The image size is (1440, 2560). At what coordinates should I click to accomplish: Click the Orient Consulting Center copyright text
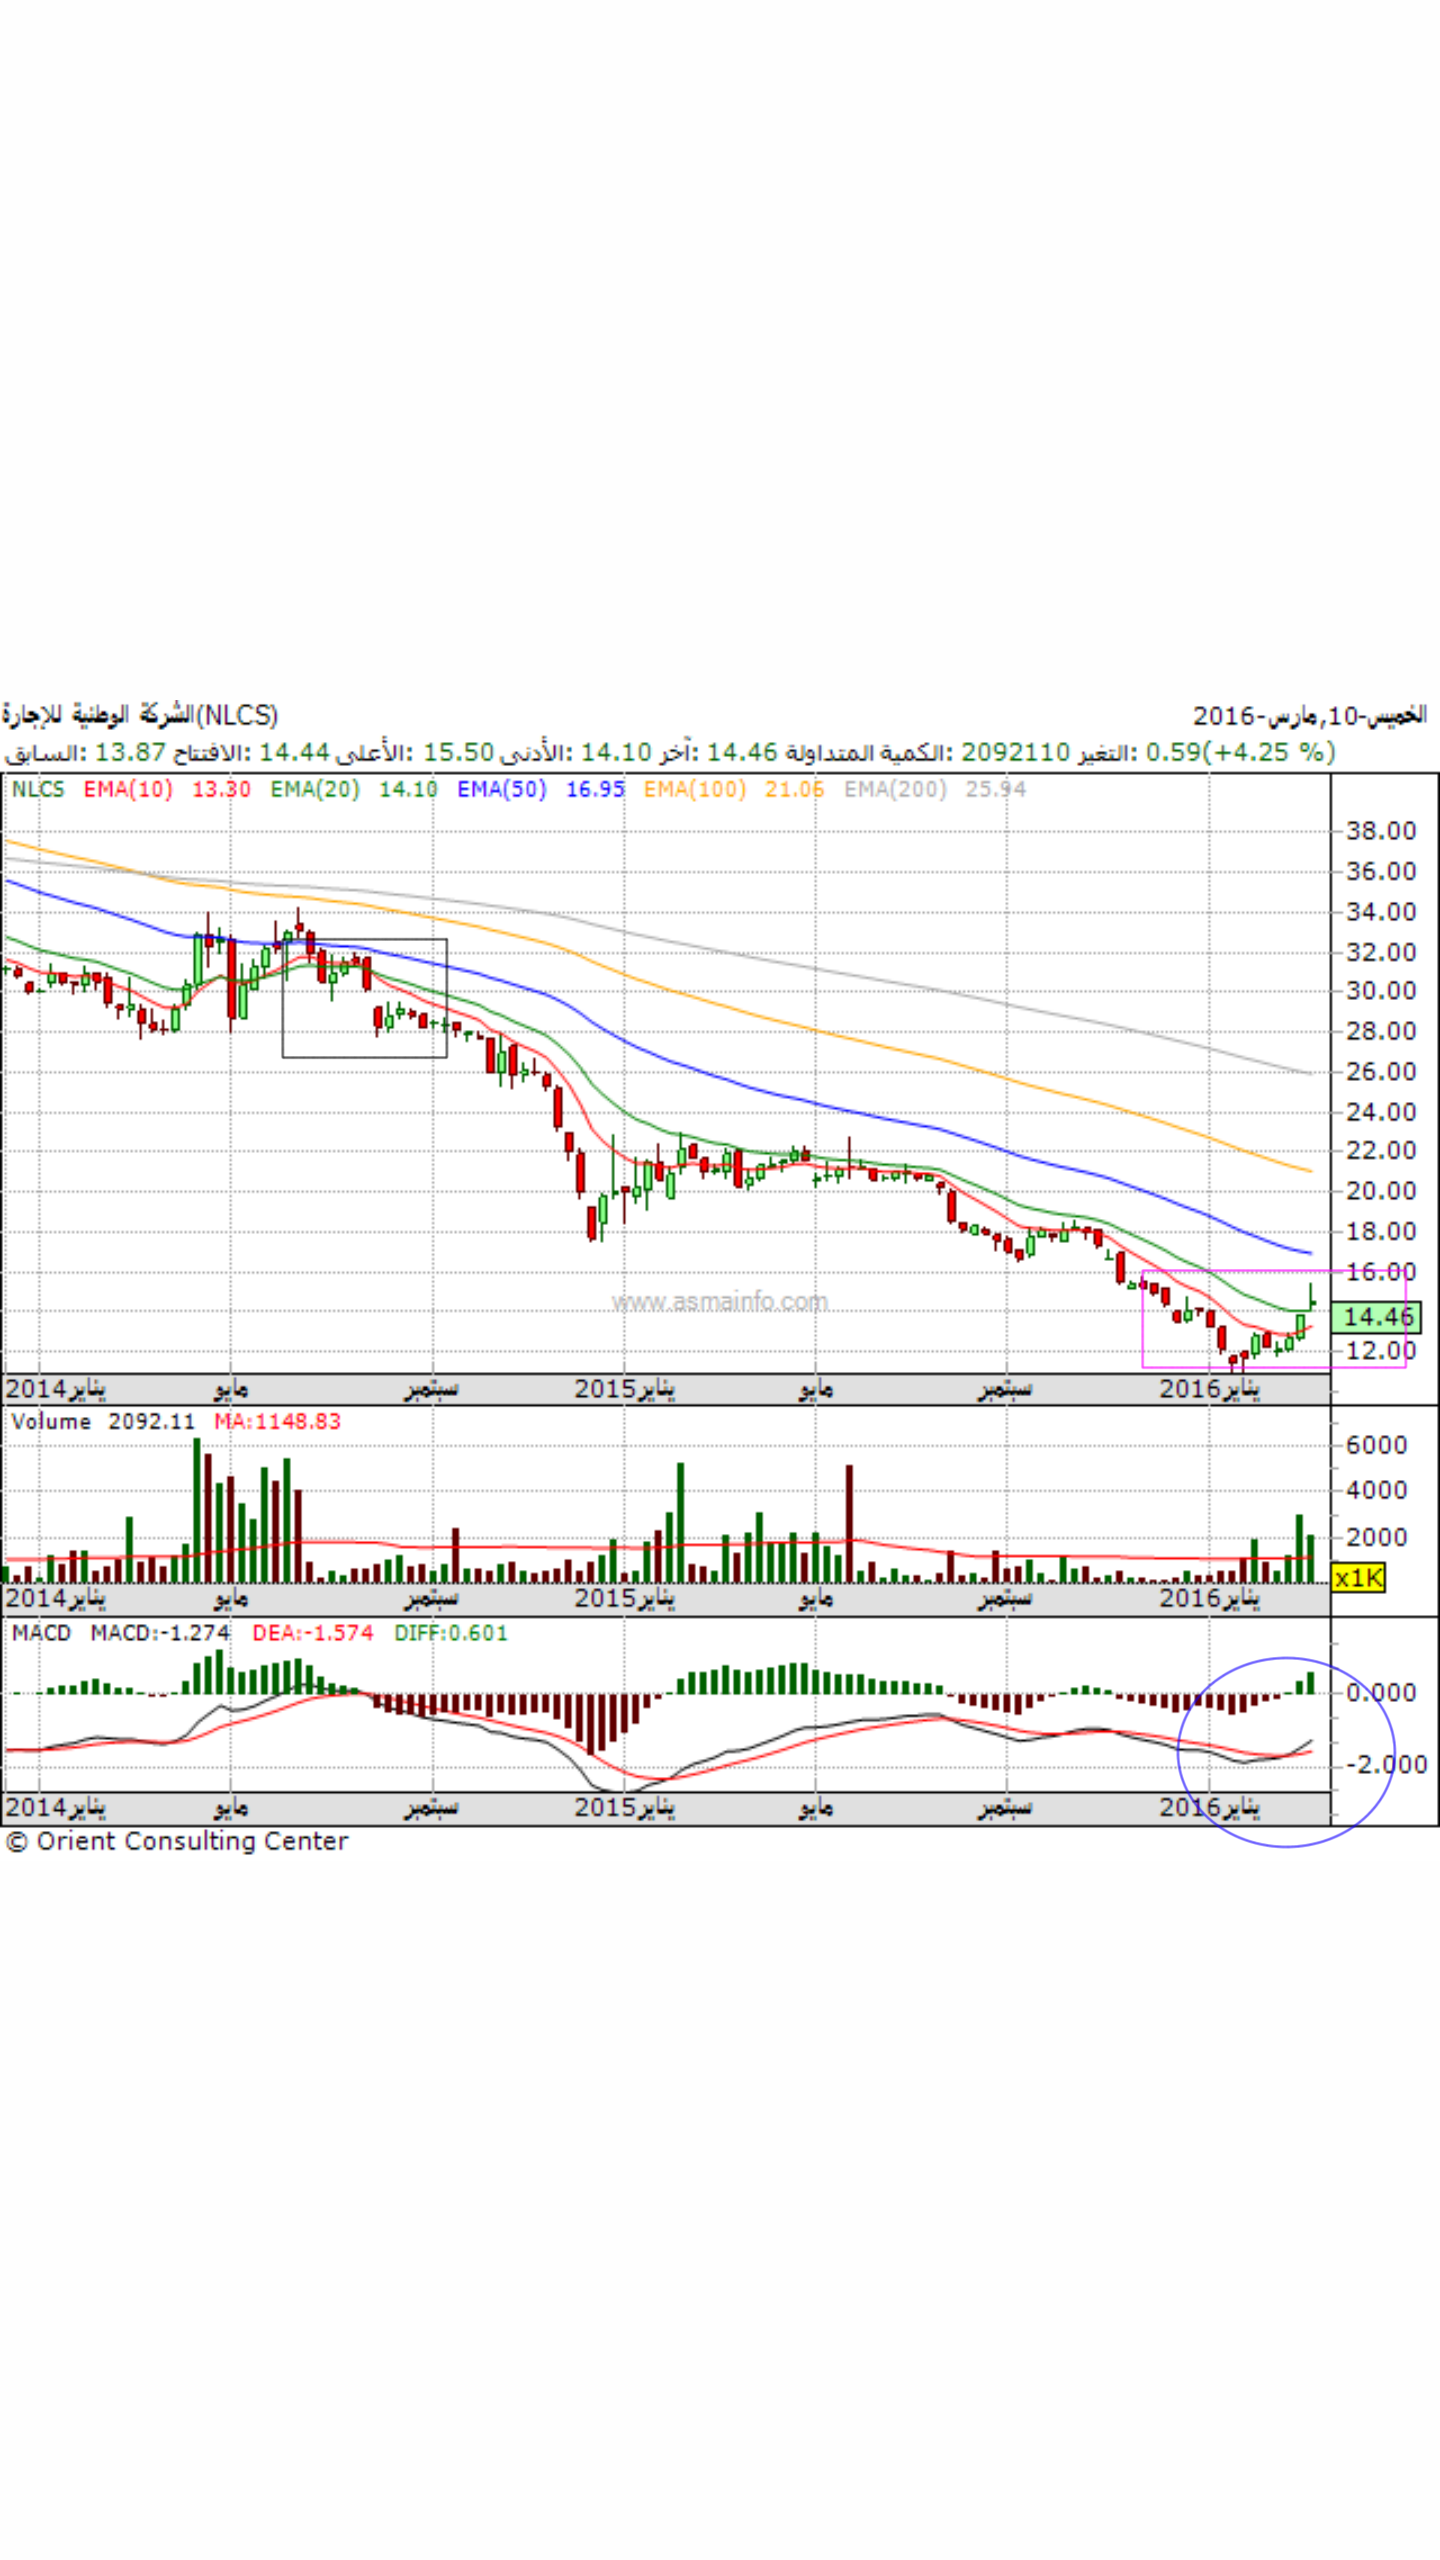tap(177, 1841)
